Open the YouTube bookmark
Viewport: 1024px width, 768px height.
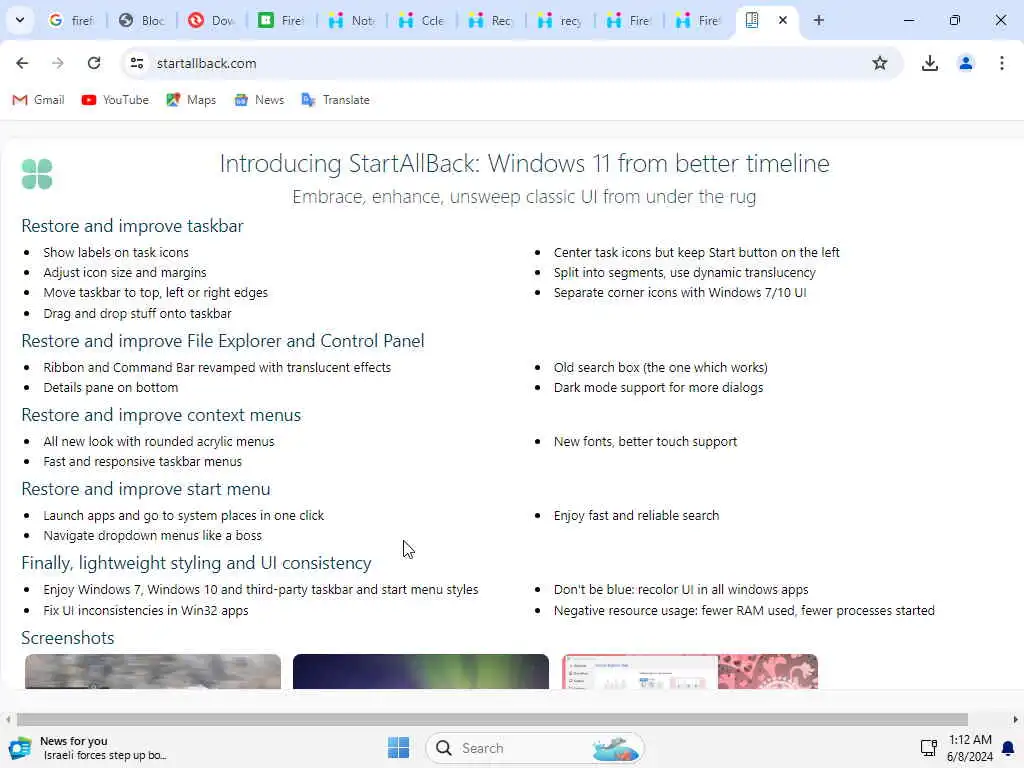[116, 100]
